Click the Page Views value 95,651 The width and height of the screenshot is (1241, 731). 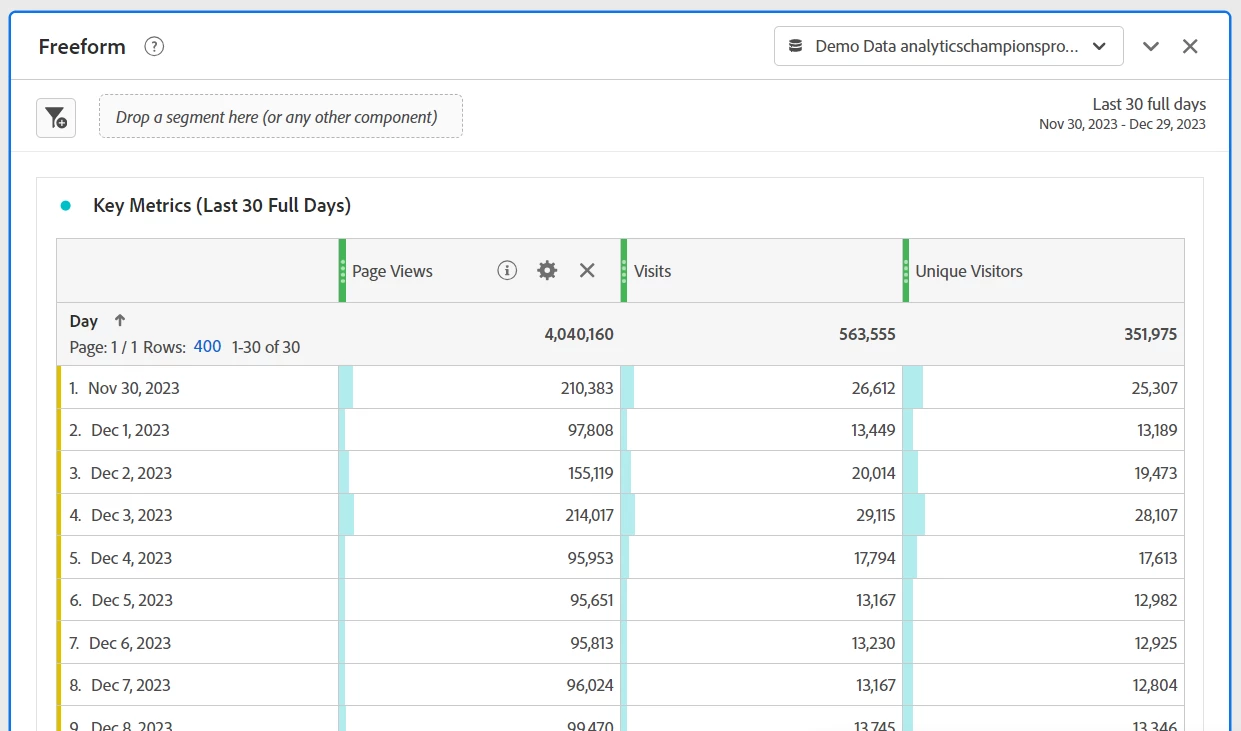point(592,600)
